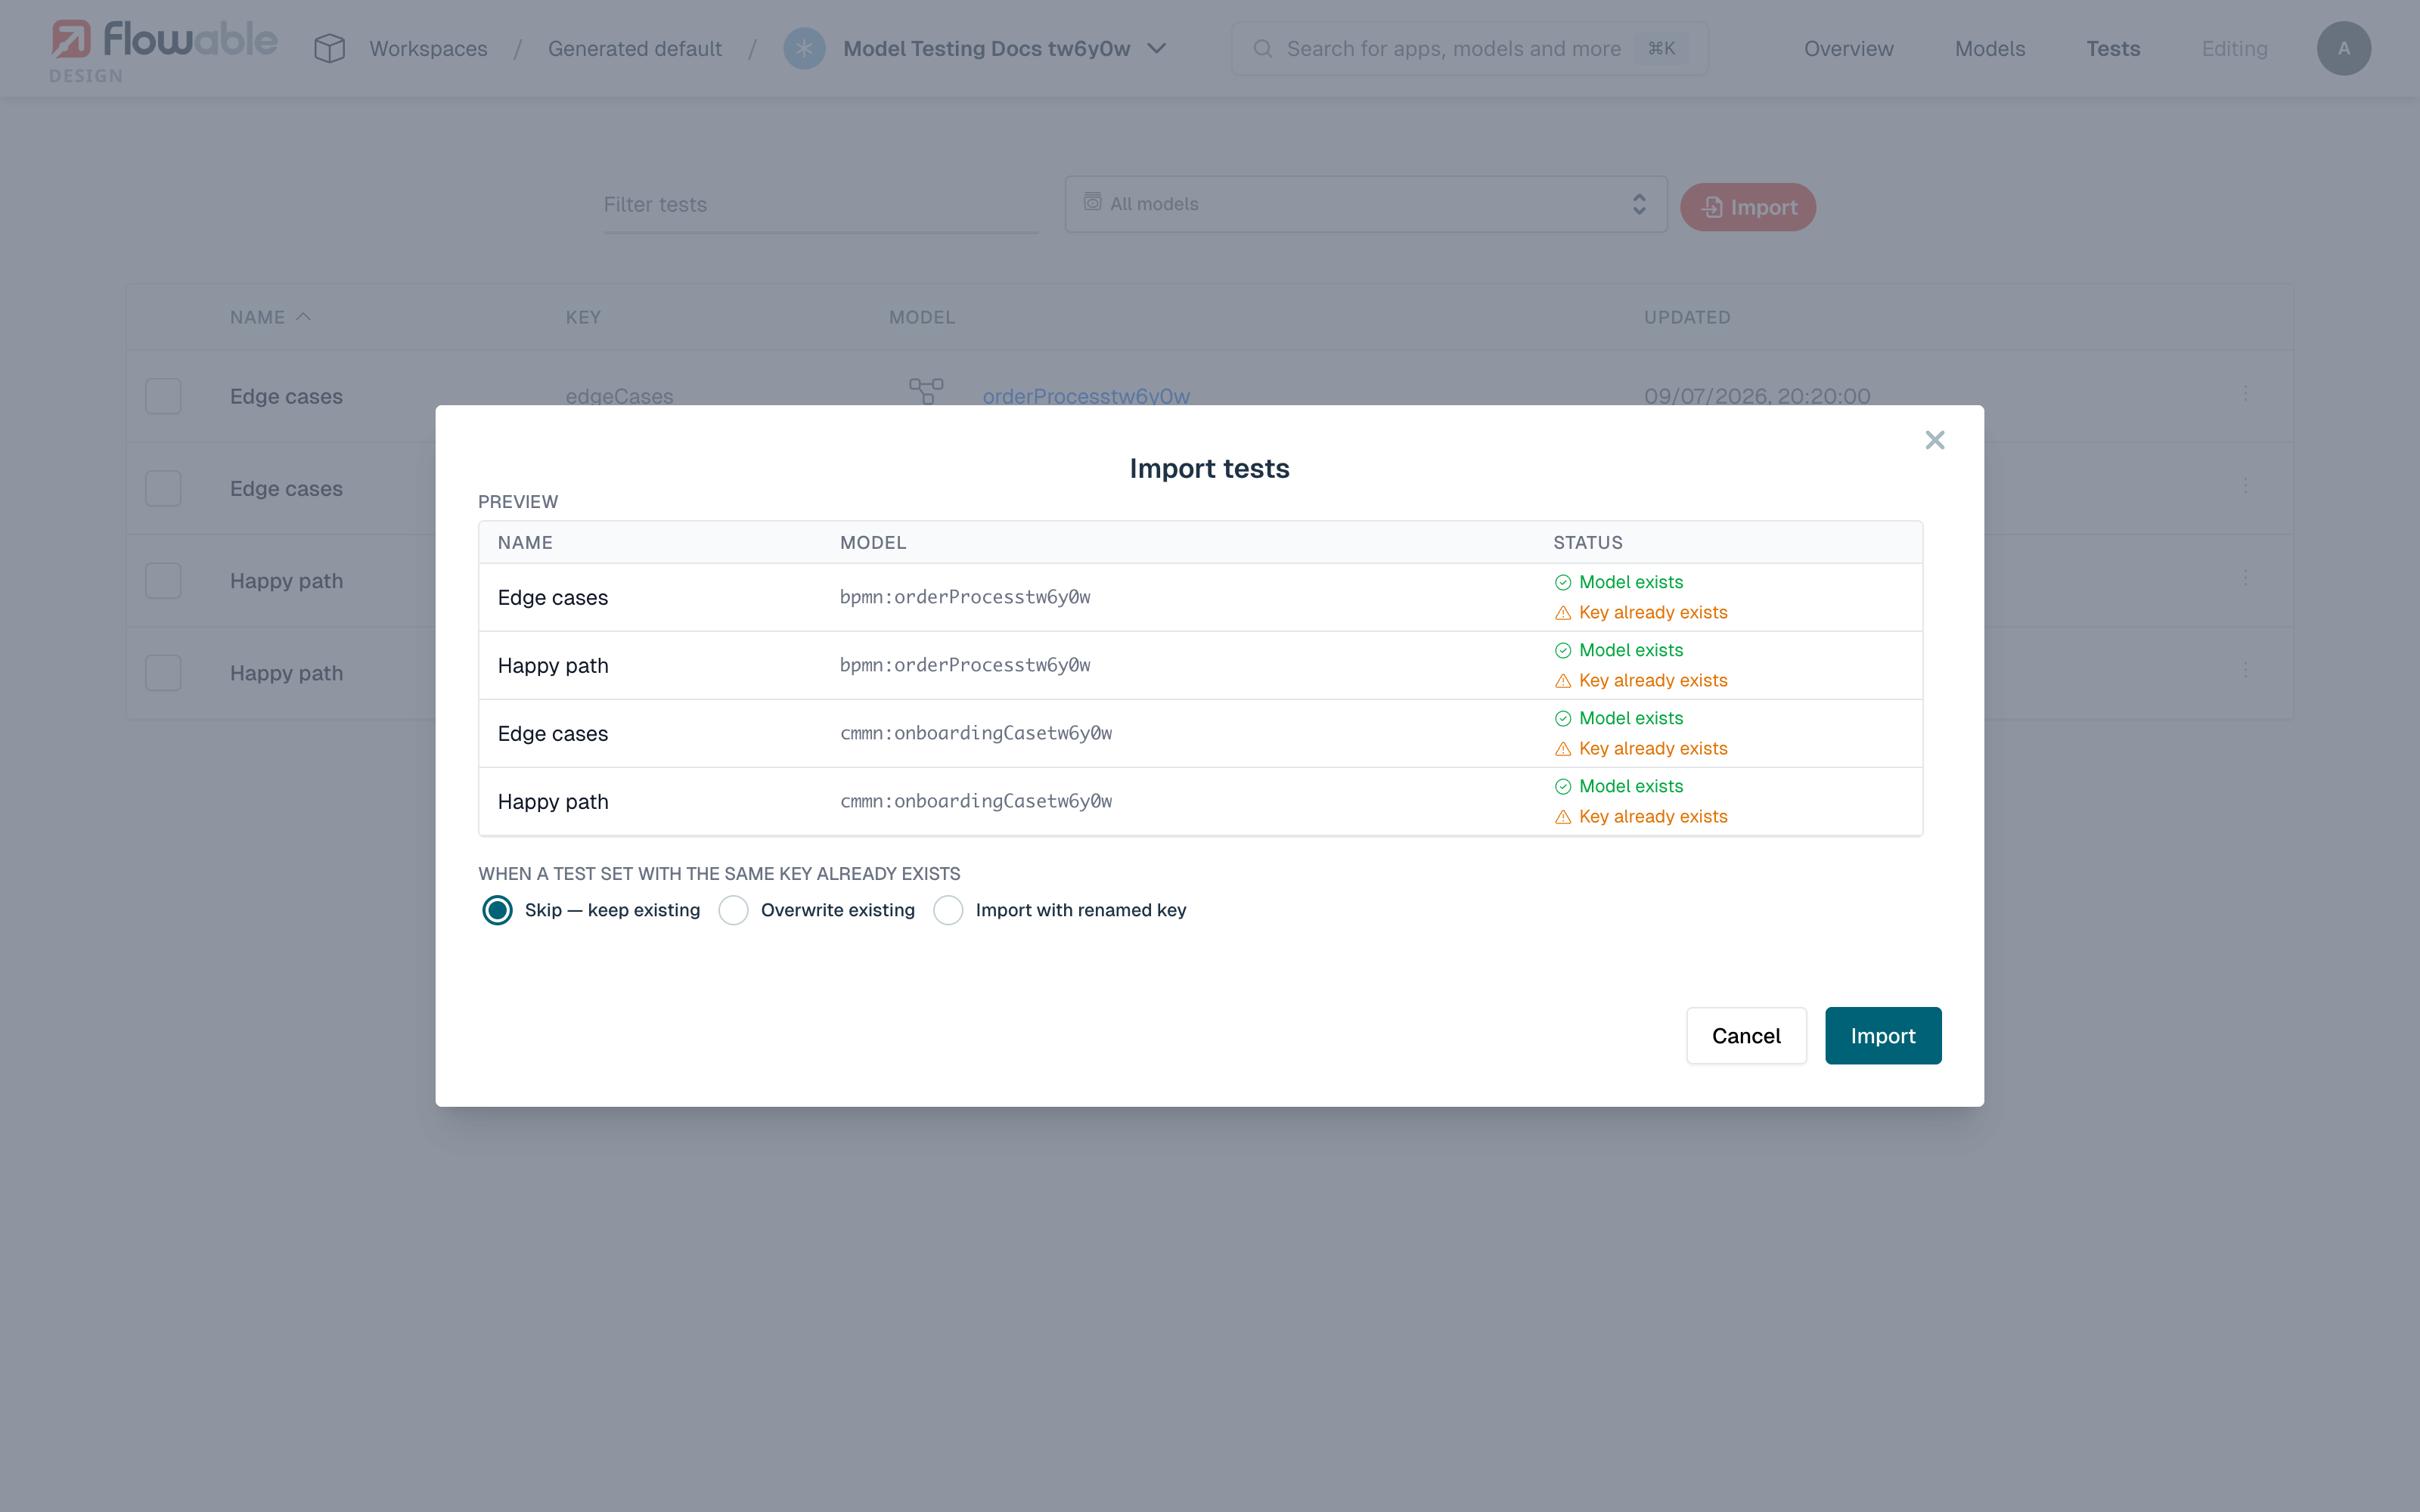This screenshot has height=1512, width=2420.
Task: Click the ⌘K shortcut badge
Action: (x=1661, y=48)
